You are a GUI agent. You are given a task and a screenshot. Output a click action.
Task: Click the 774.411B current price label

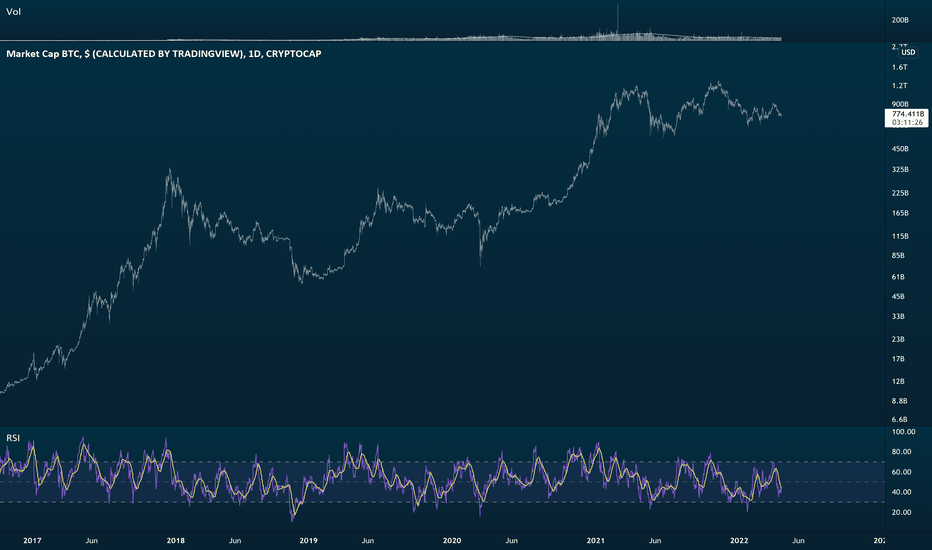tap(908, 114)
